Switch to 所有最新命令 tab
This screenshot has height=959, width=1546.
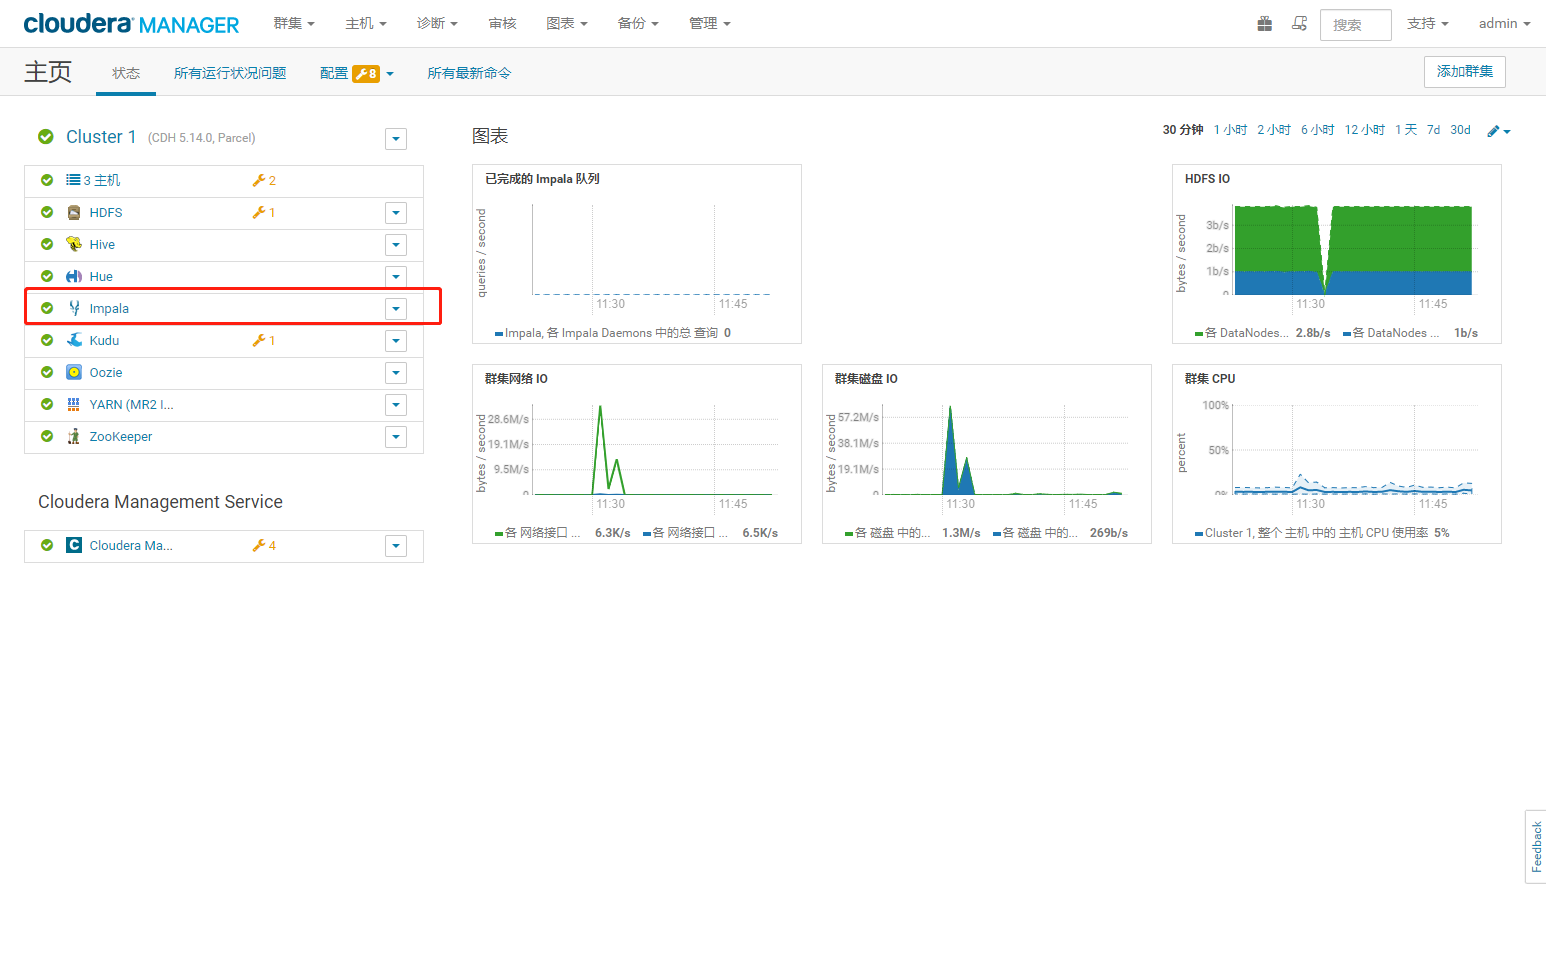click(x=469, y=73)
